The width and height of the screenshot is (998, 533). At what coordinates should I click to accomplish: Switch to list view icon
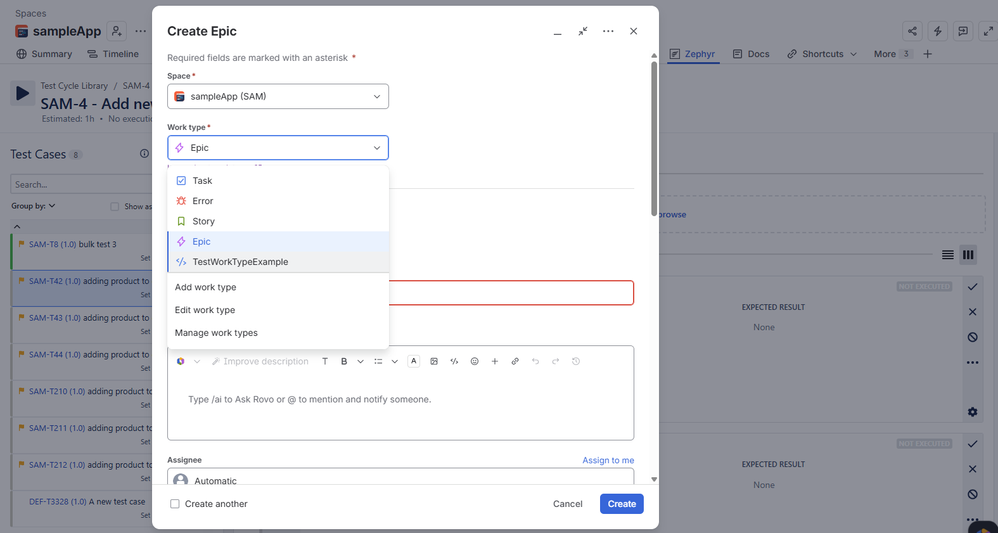coord(948,255)
